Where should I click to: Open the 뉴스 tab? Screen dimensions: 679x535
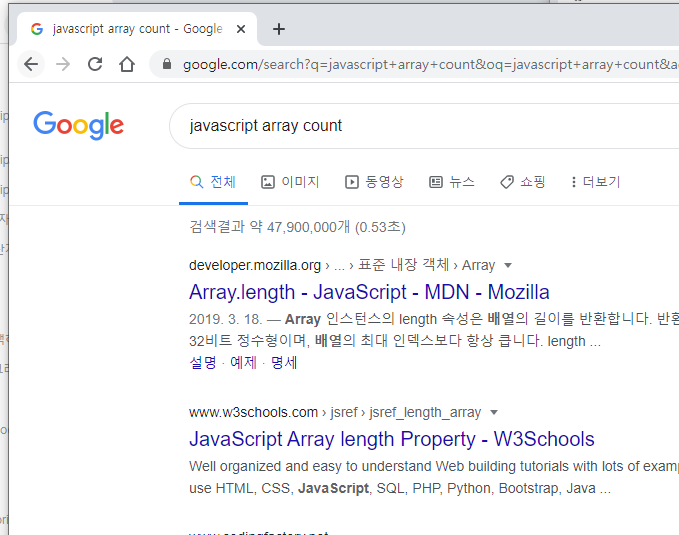pyautogui.click(x=452, y=182)
